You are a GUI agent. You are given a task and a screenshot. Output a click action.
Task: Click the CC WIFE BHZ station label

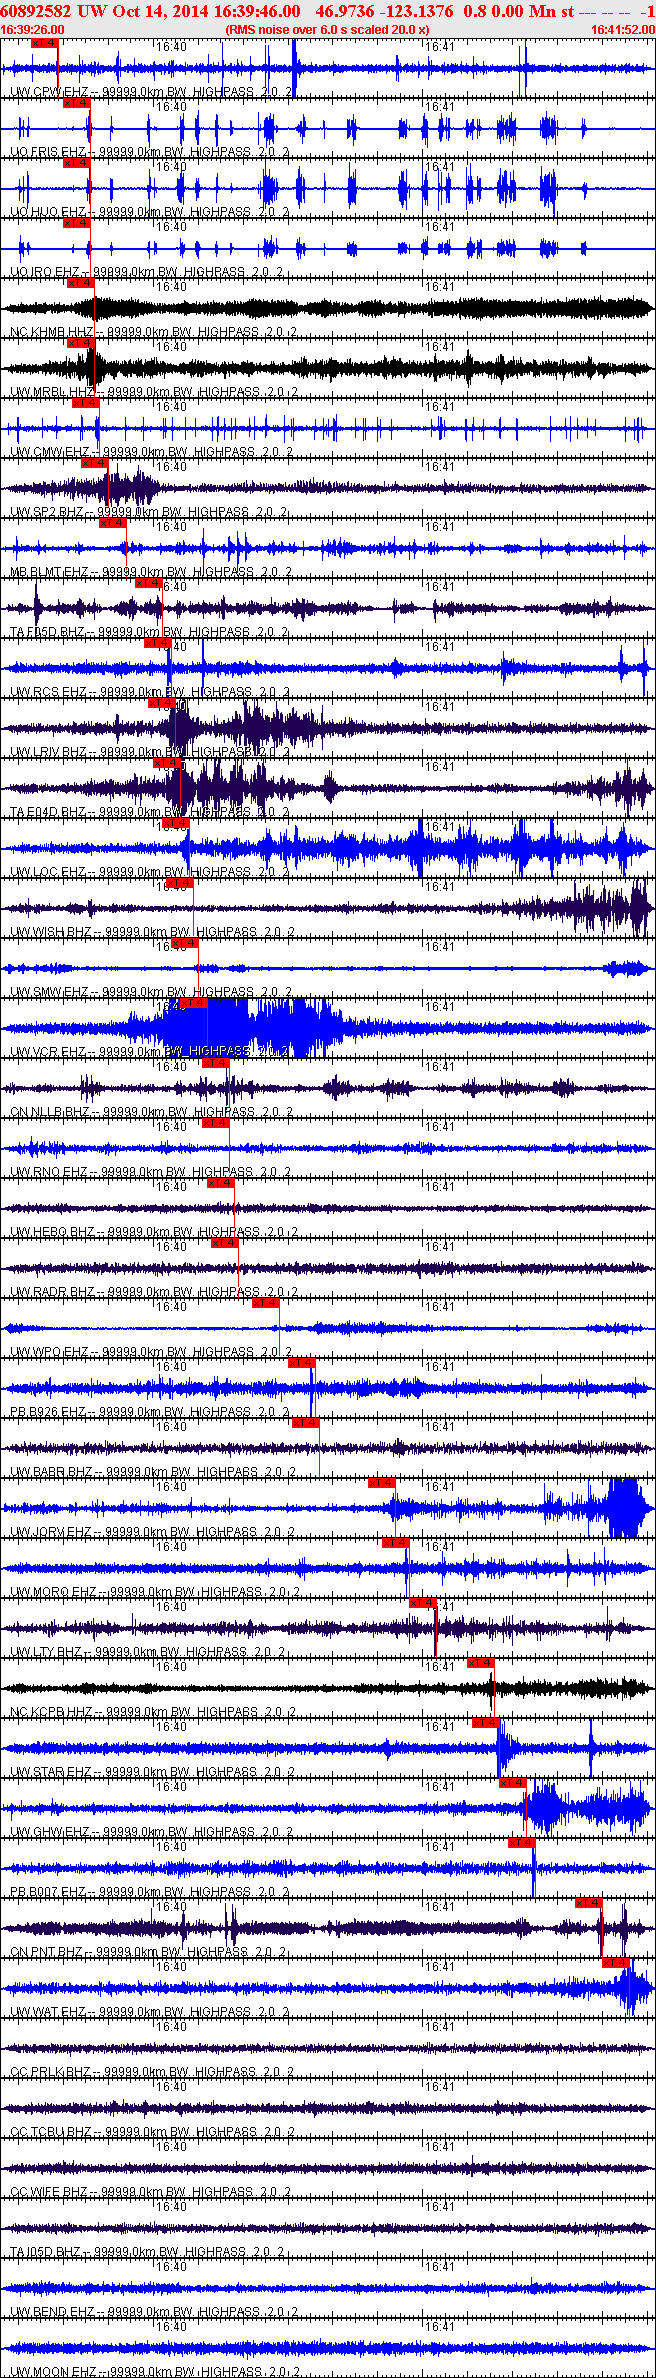[49, 2192]
